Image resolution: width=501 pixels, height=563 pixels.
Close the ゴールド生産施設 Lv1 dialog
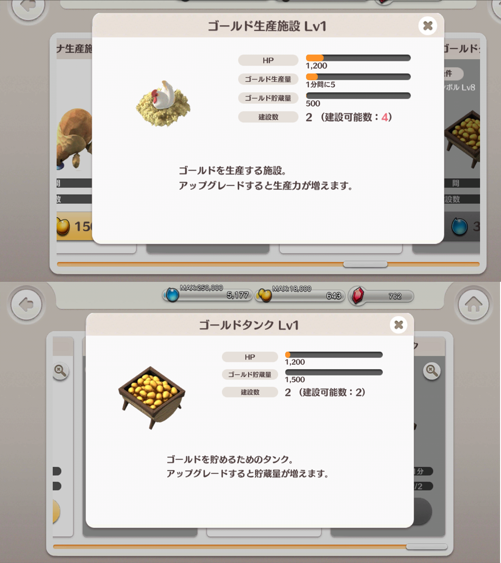pyautogui.click(x=427, y=26)
